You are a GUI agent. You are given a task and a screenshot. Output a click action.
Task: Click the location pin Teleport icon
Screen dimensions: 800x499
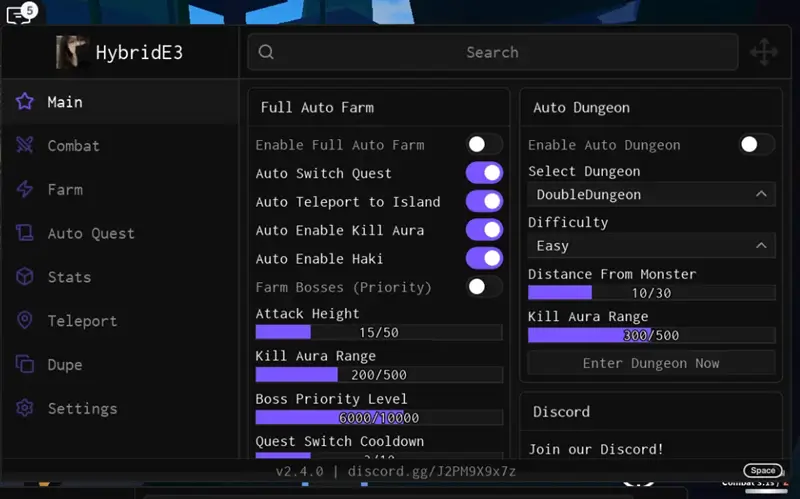[x=25, y=321]
